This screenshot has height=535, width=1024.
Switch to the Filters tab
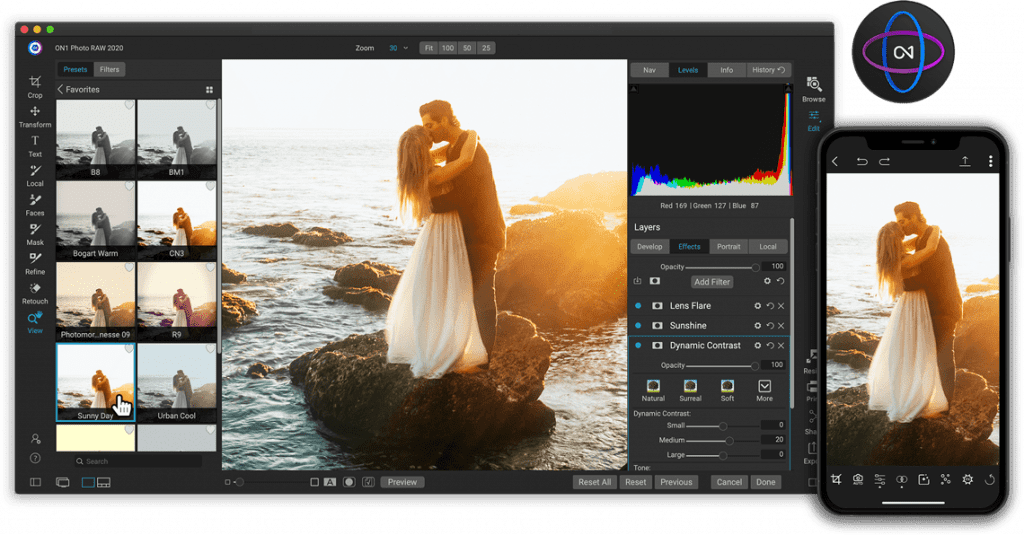point(109,69)
